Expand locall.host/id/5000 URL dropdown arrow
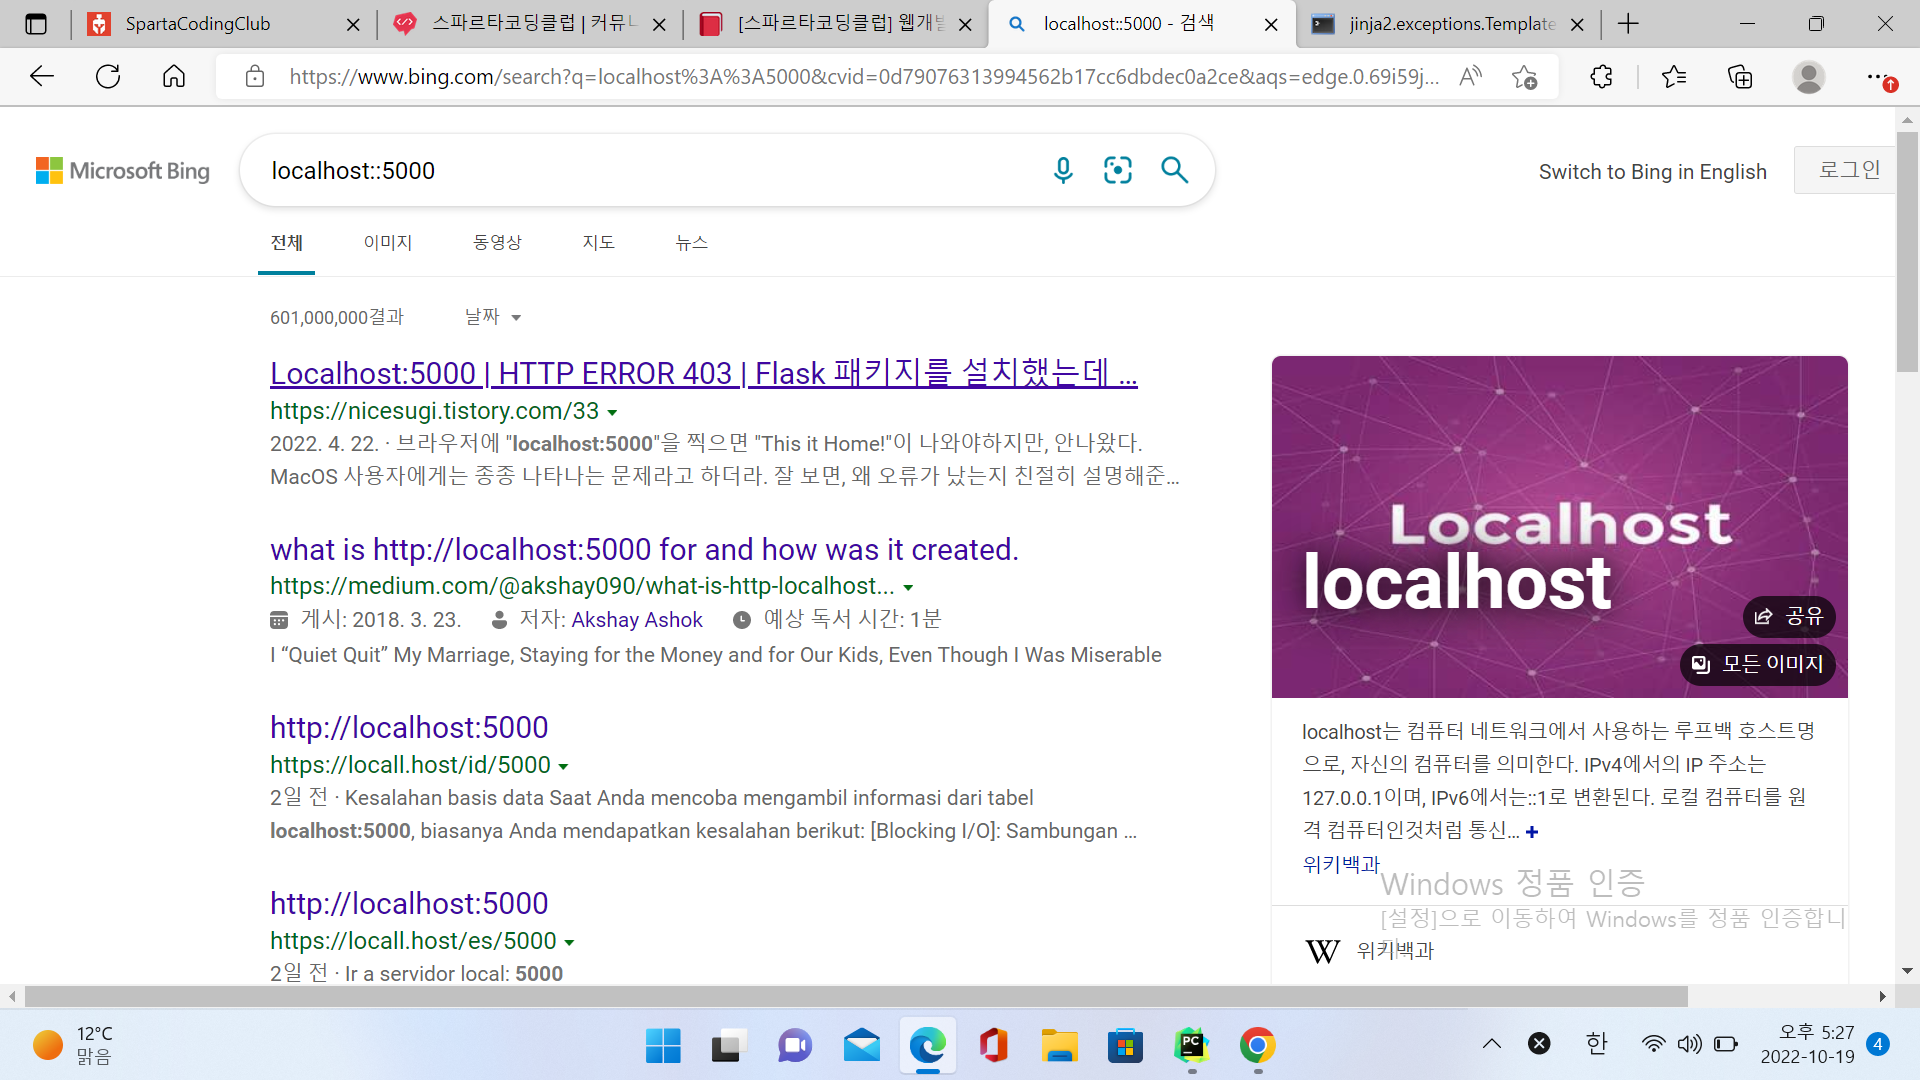The height and width of the screenshot is (1080, 1920). 563,767
